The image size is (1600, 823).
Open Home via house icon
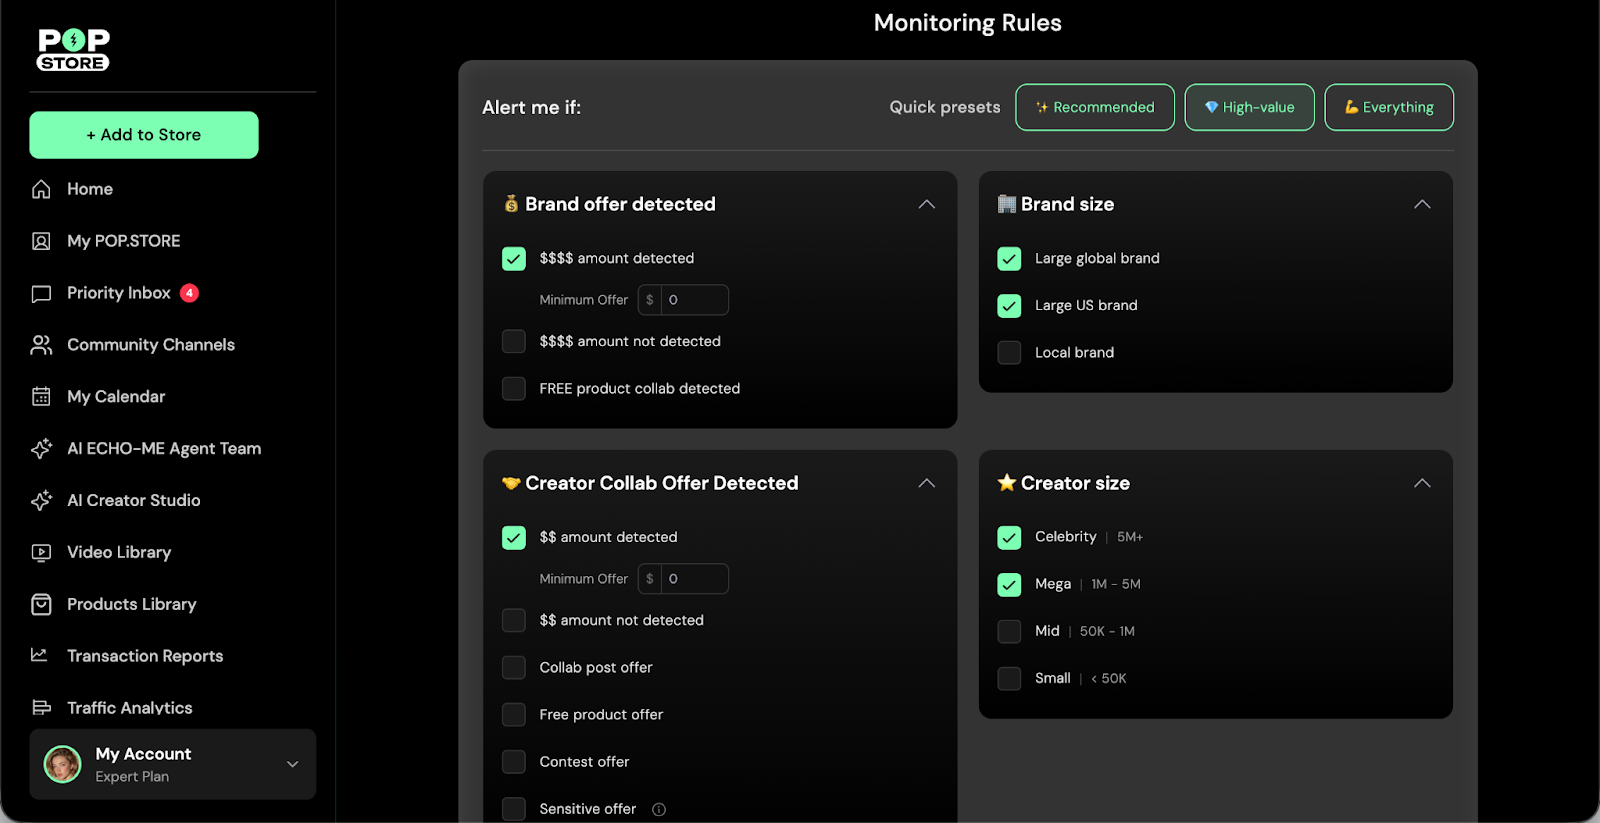tap(41, 189)
